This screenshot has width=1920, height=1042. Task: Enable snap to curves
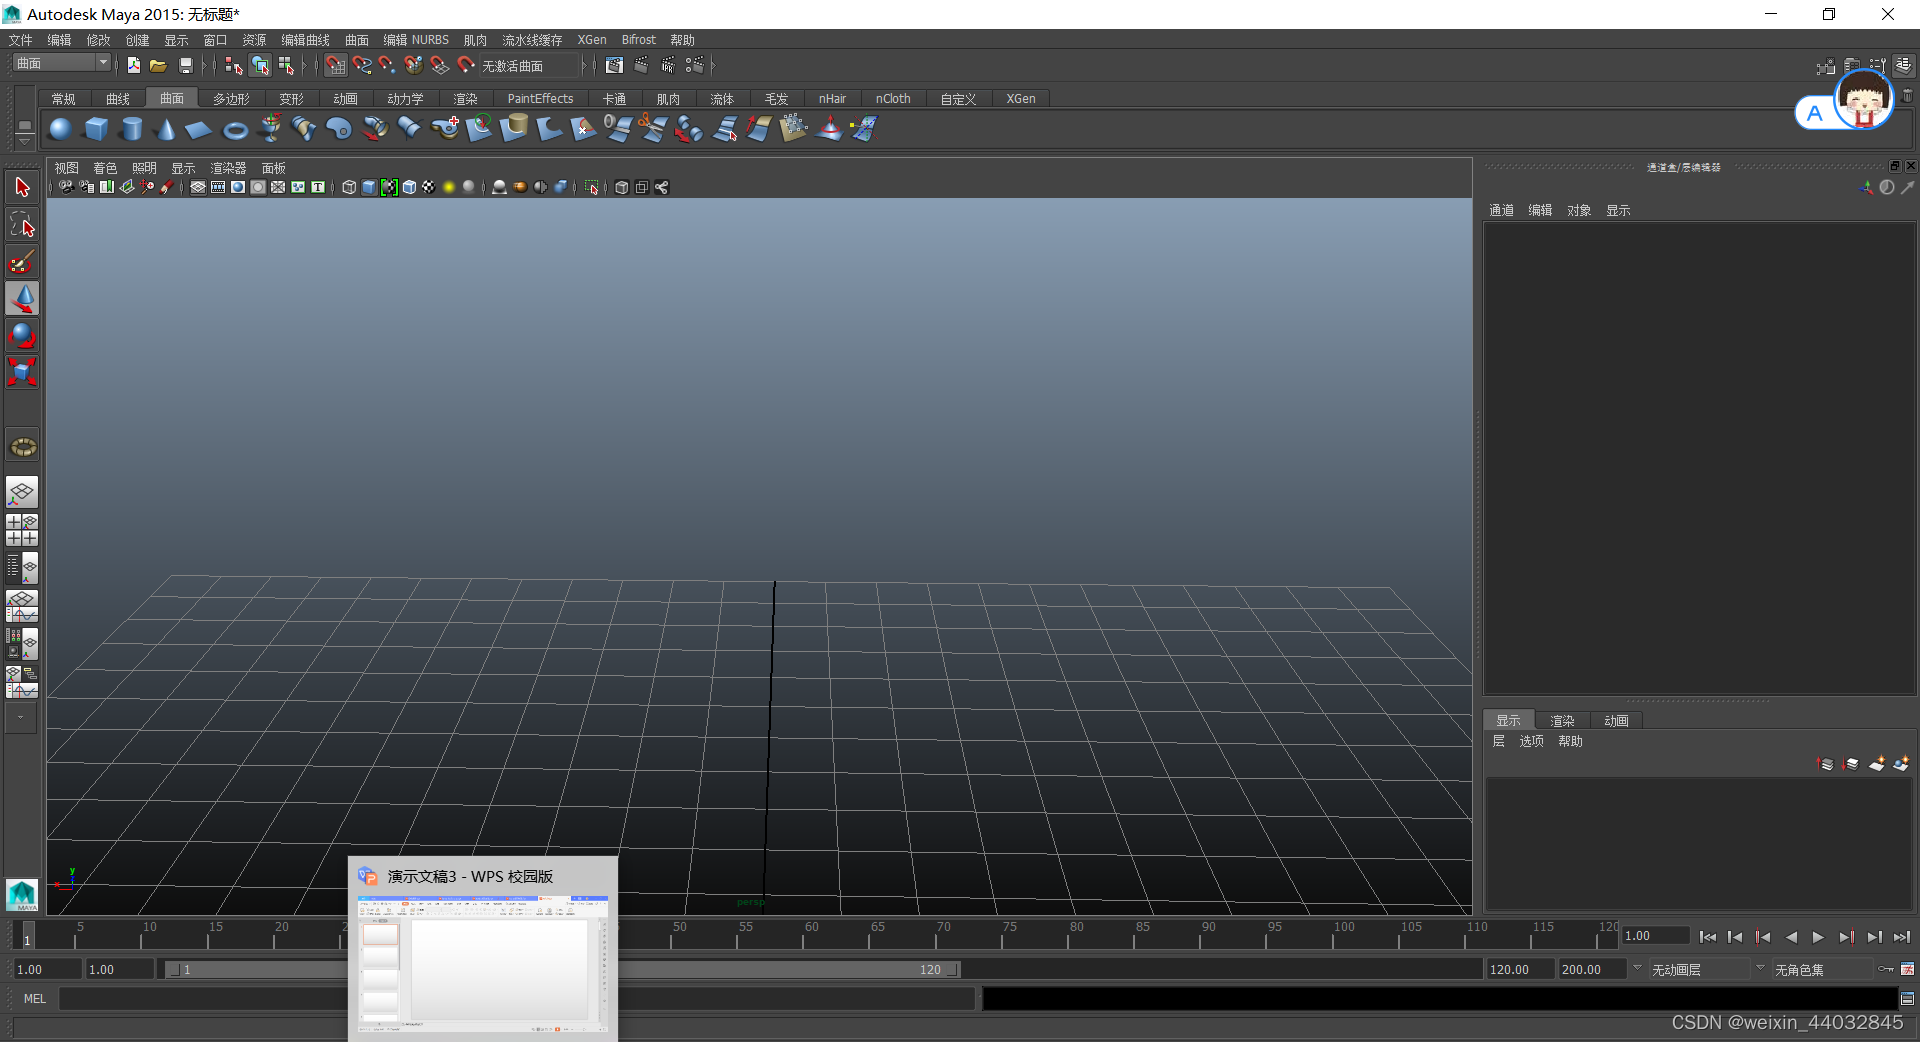tap(362, 65)
